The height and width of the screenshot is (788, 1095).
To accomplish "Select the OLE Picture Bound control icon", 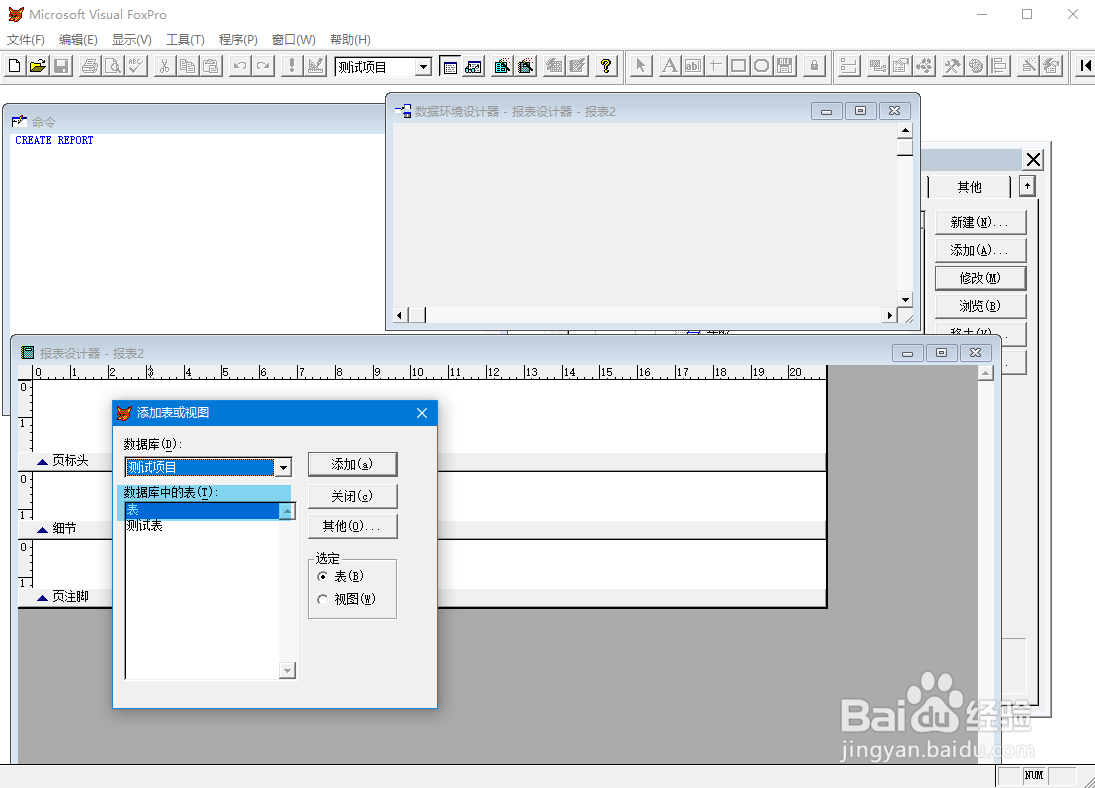I will point(785,66).
